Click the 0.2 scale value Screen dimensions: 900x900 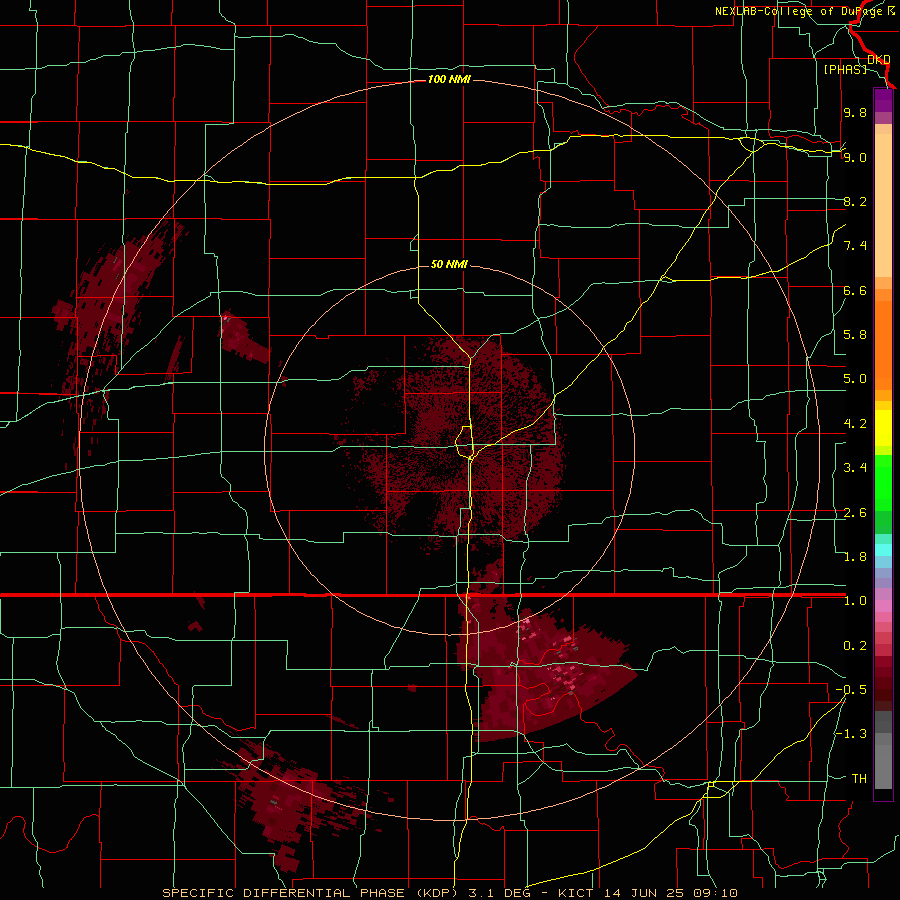(x=855, y=646)
